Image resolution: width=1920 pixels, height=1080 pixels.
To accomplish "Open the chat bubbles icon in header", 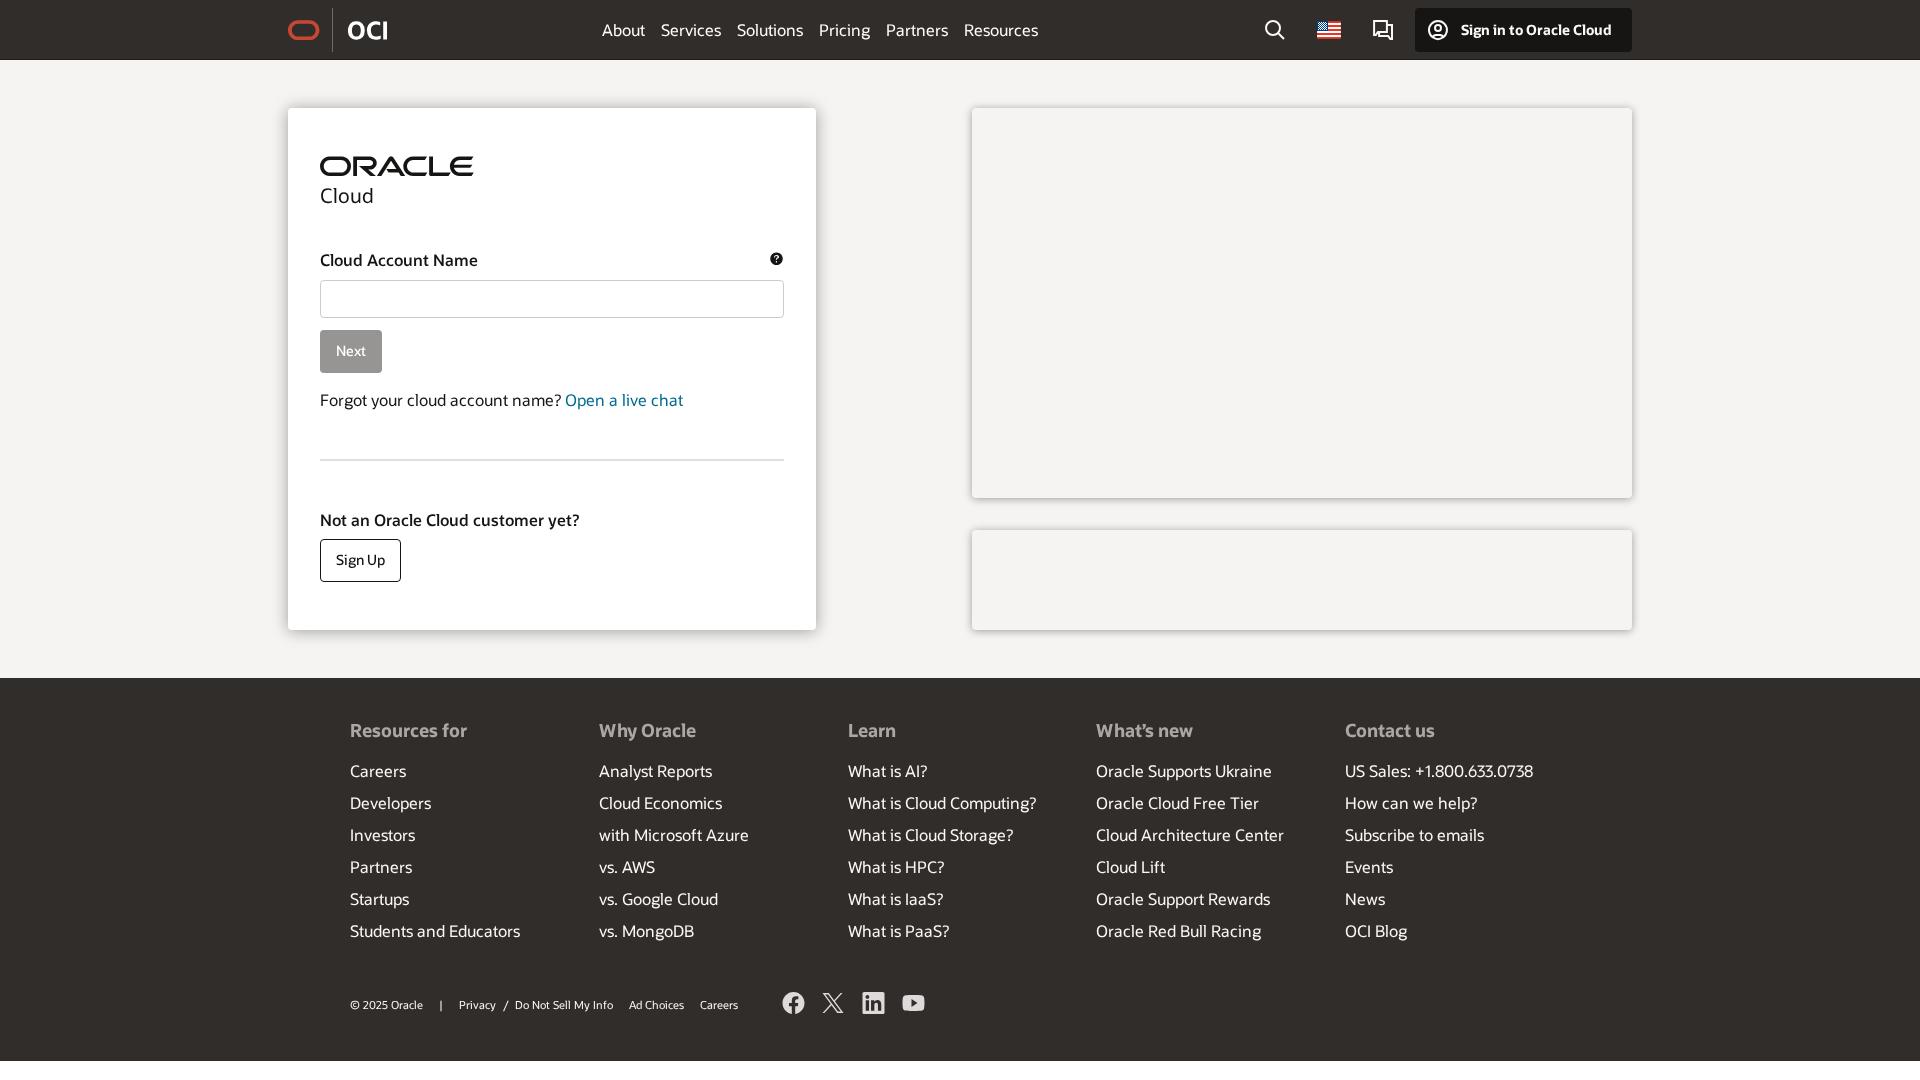I will point(1383,30).
